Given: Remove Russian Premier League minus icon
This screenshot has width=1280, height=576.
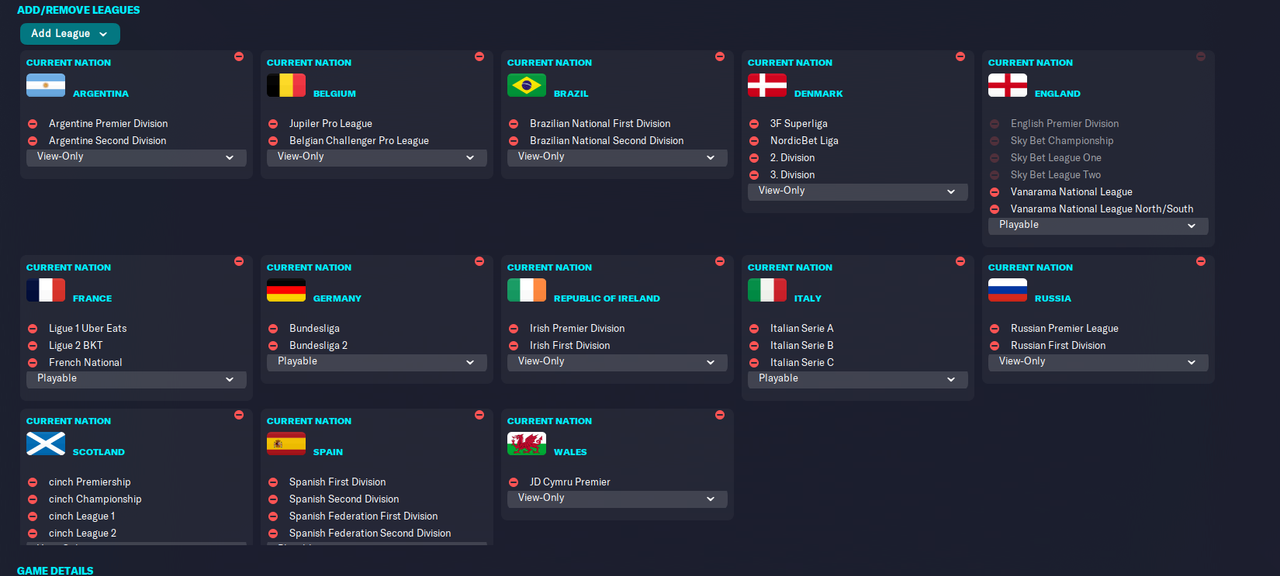Looking at the screenshot, I should click(x=995, y=329).
